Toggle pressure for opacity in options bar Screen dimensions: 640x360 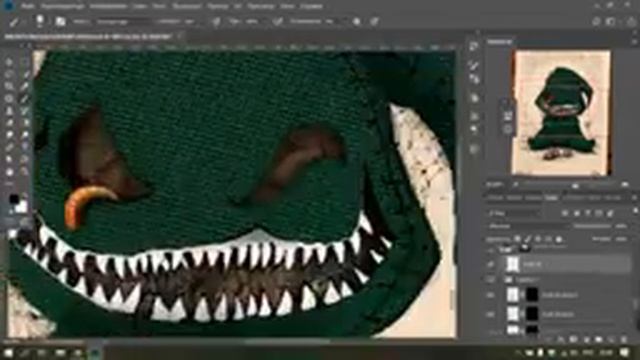point(216,21)
